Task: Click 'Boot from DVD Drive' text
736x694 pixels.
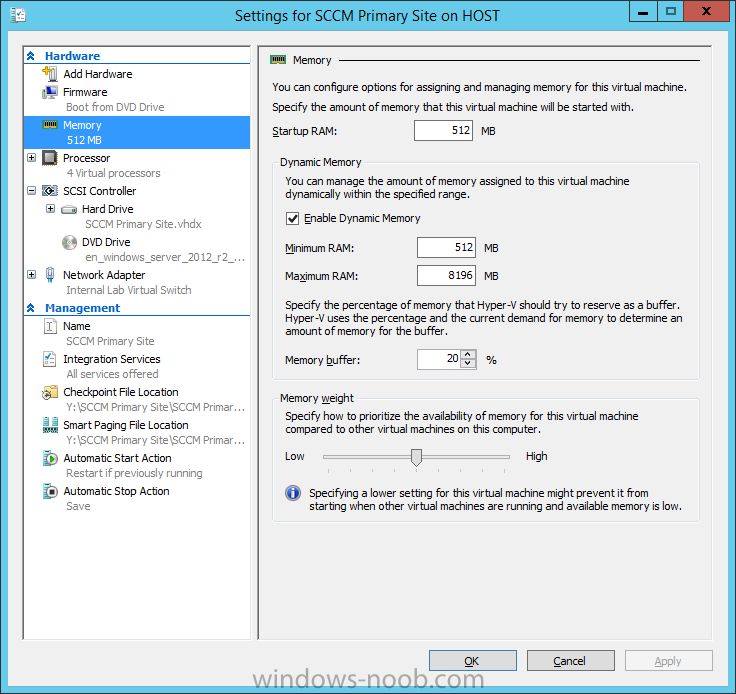Action: (115, 107)
